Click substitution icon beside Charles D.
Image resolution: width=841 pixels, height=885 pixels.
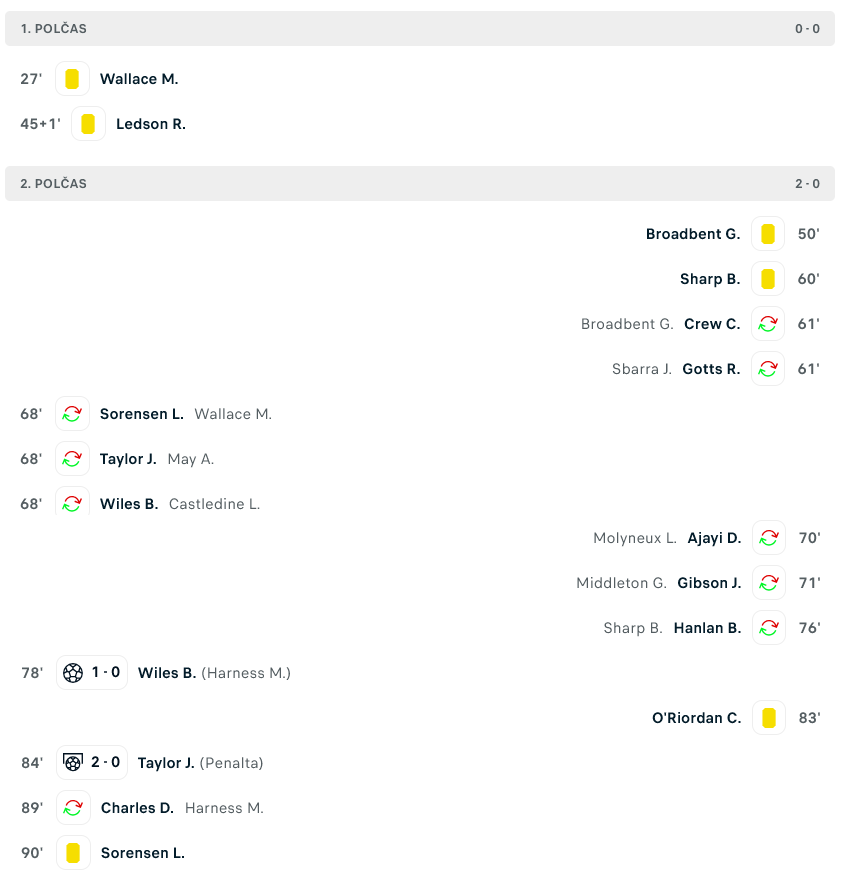pyautogui.click(x=73, y=808)
